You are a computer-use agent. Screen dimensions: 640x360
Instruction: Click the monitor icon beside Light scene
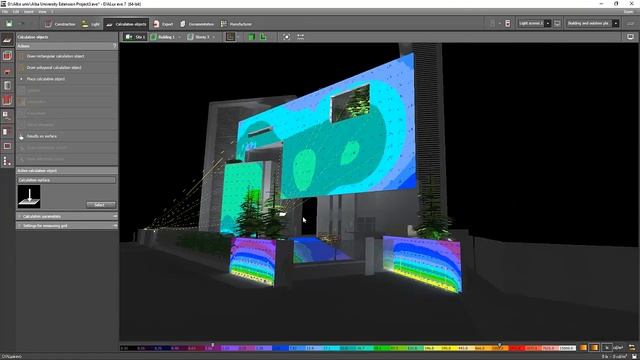pos(557,24)
